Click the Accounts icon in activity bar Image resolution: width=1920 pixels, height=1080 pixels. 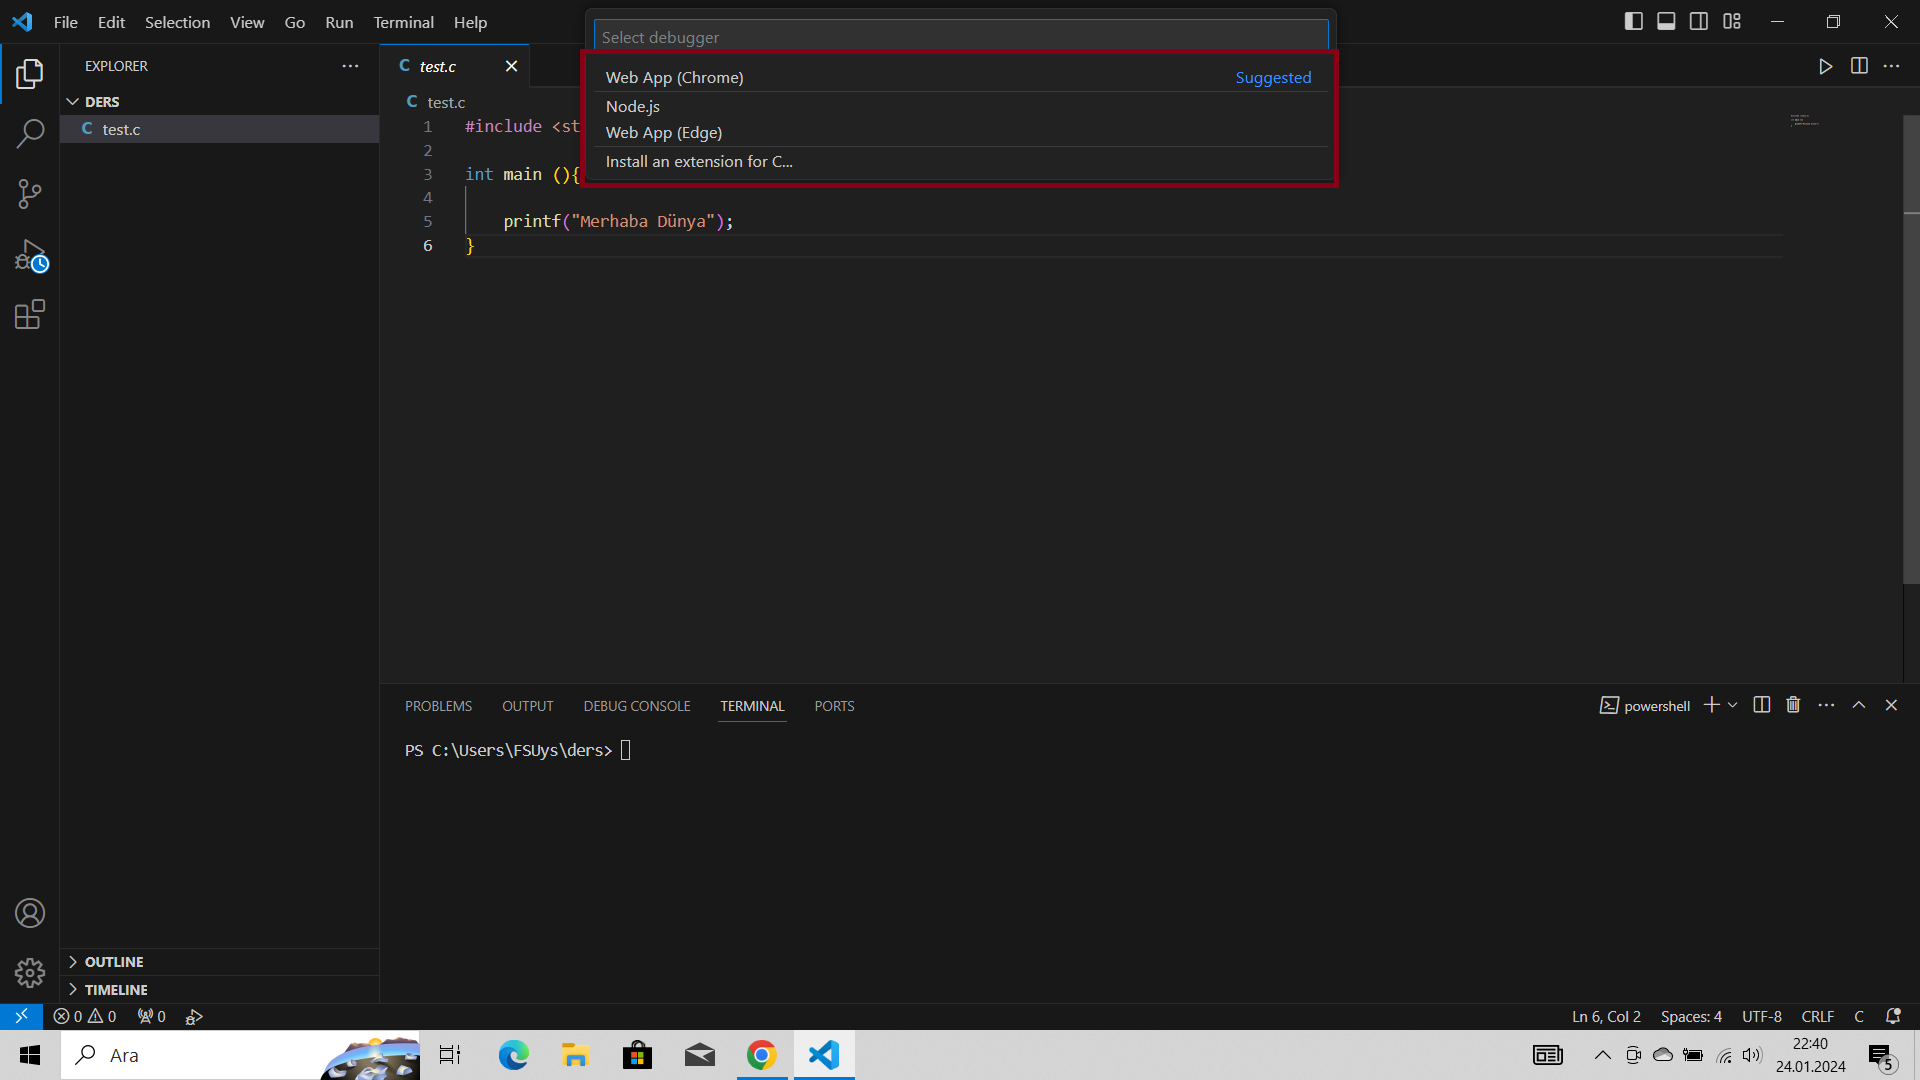pyautogui.click(x=30, y=913)
